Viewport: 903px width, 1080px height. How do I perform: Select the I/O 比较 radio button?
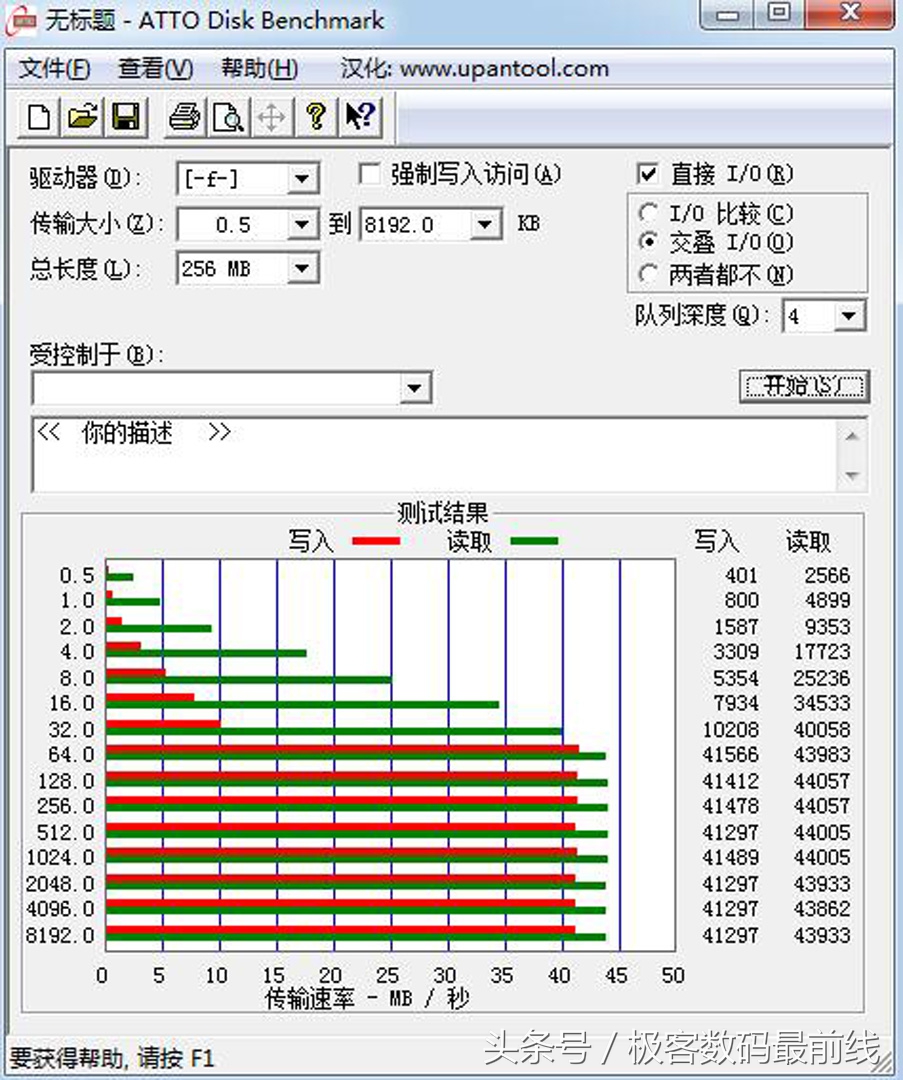click(649, 213)
